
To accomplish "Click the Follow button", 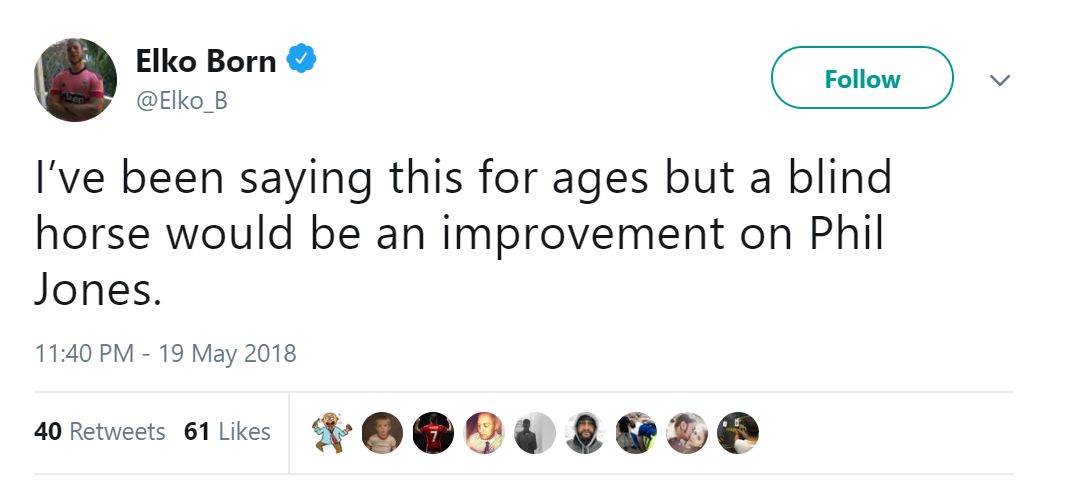I will 862,78.
